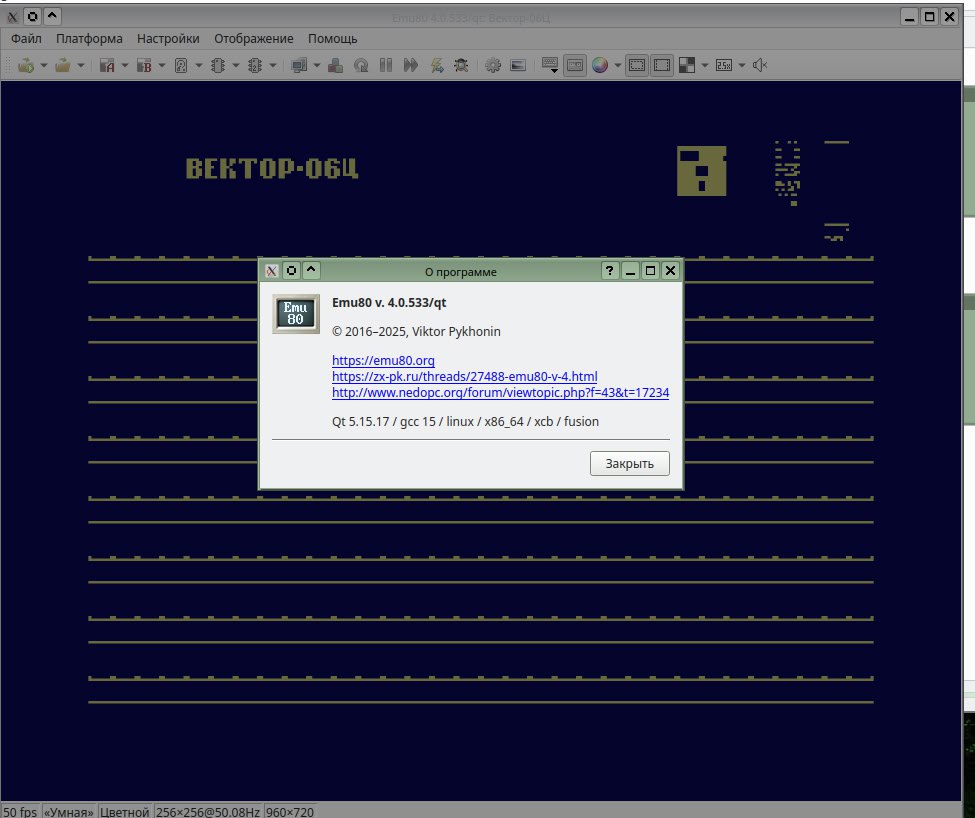Click the floppy disk B icon

pos(144,66)
